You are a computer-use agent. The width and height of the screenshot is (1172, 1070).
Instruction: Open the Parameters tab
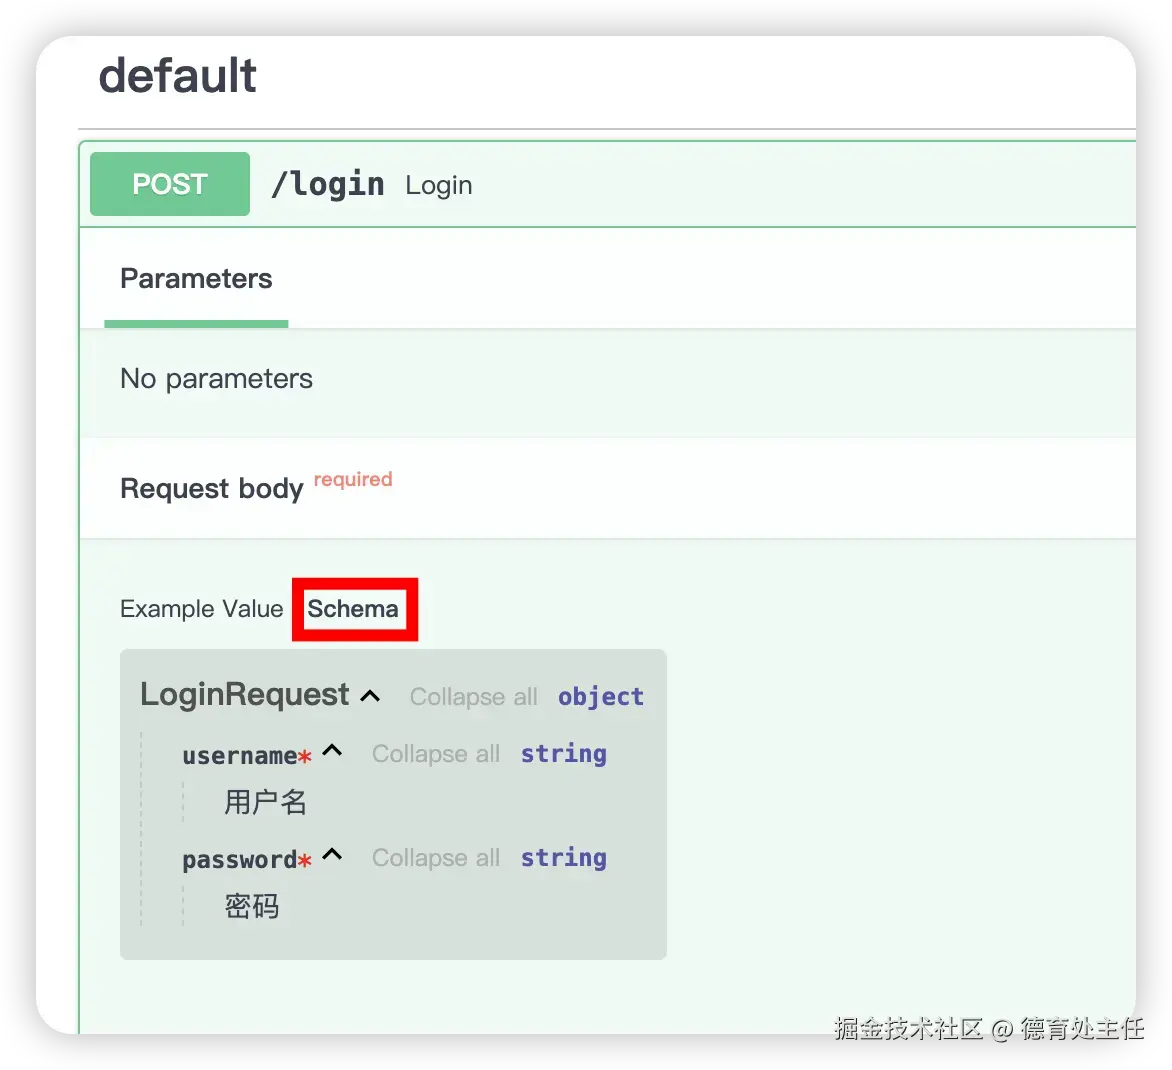click(x=196, y=279)
